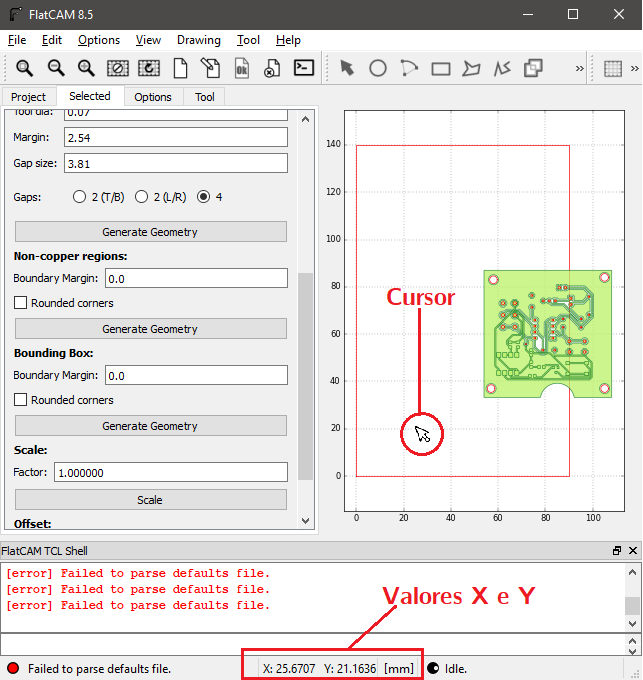Click the Edit Geometry icon

pos(211,68)
